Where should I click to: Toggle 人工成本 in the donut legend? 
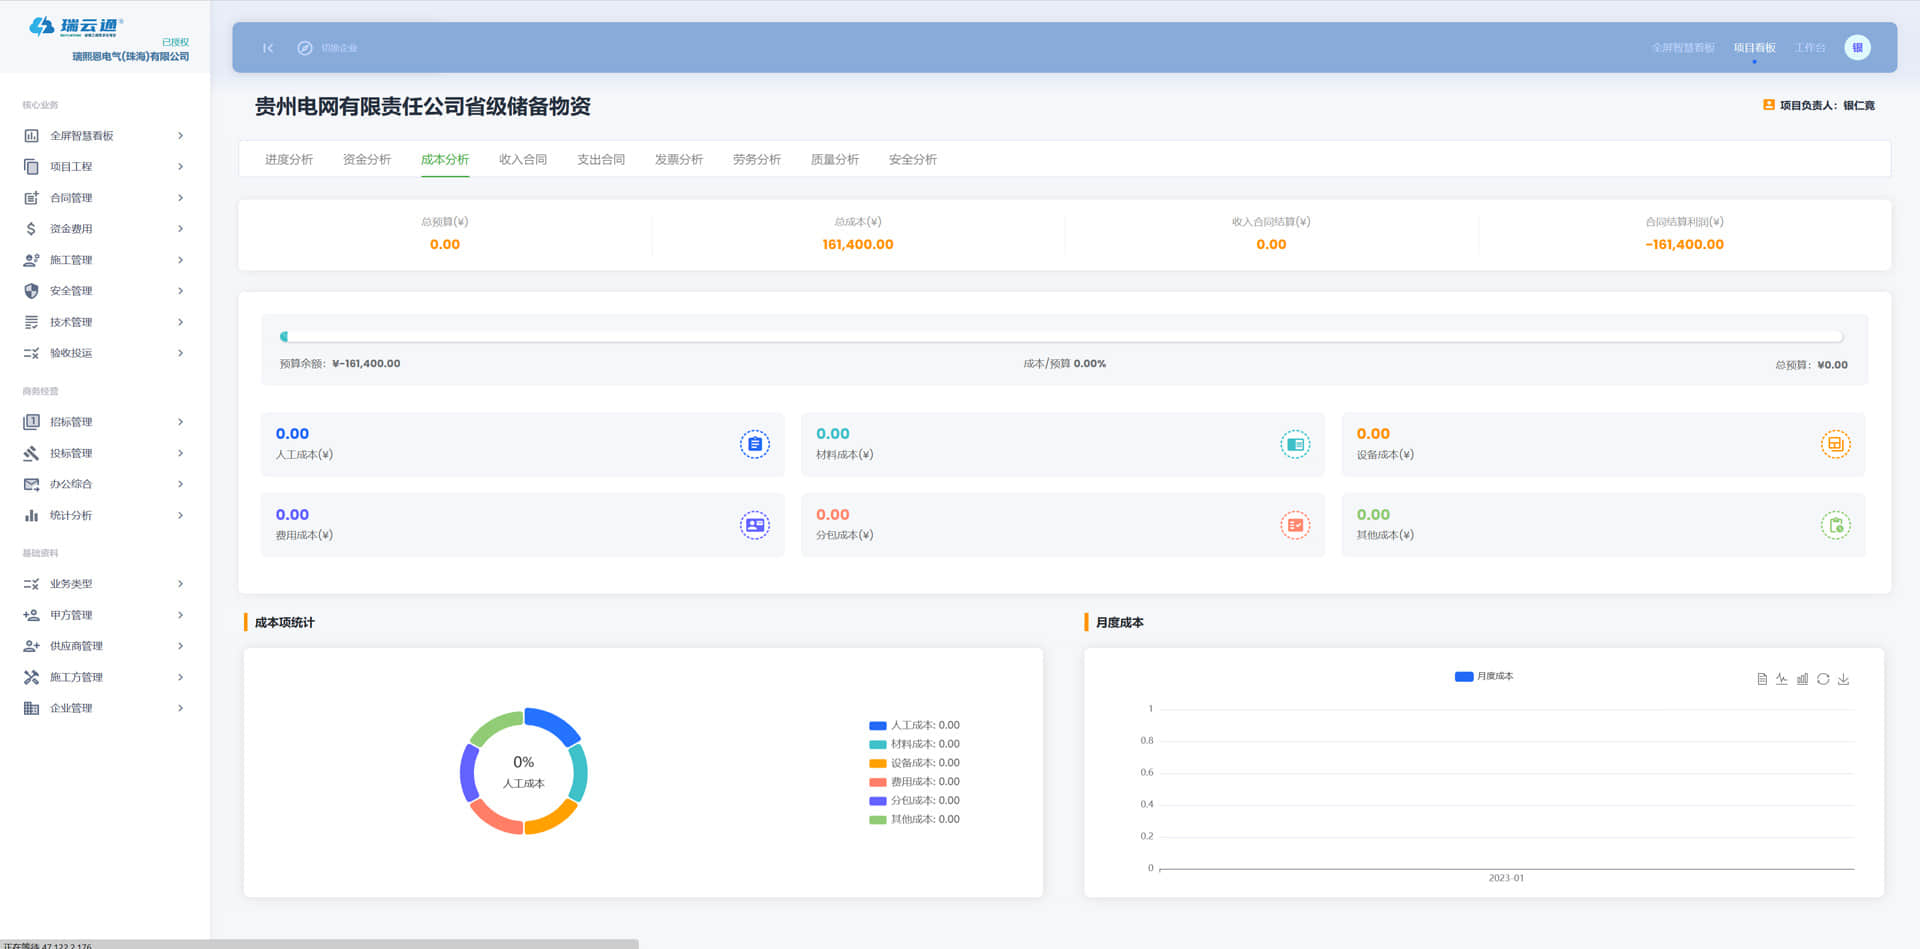tap(914, 725)
